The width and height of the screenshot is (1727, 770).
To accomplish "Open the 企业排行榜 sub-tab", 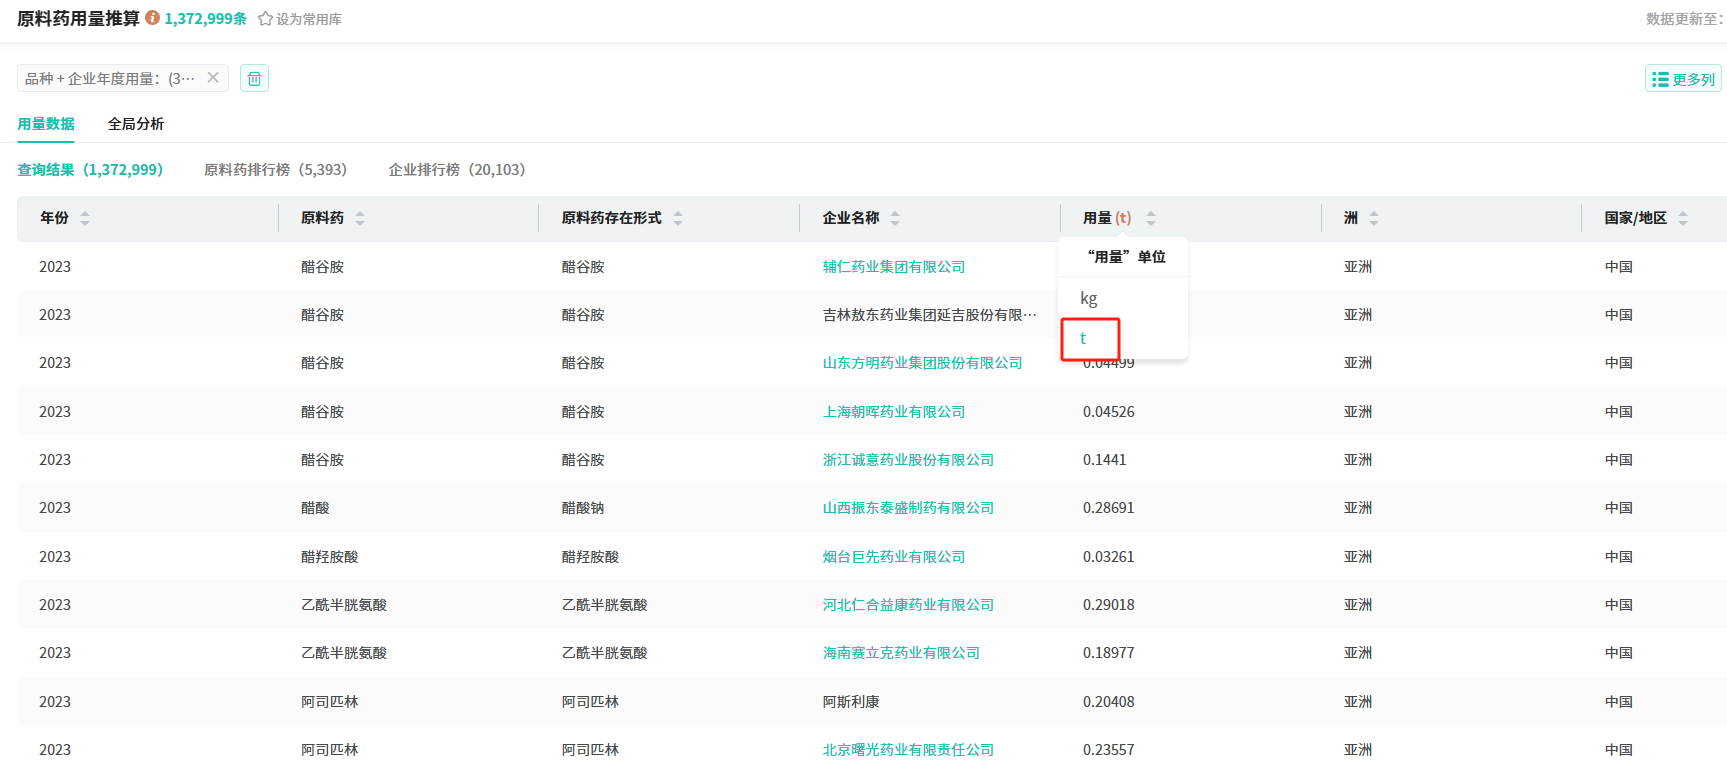I will click(456, 170).
